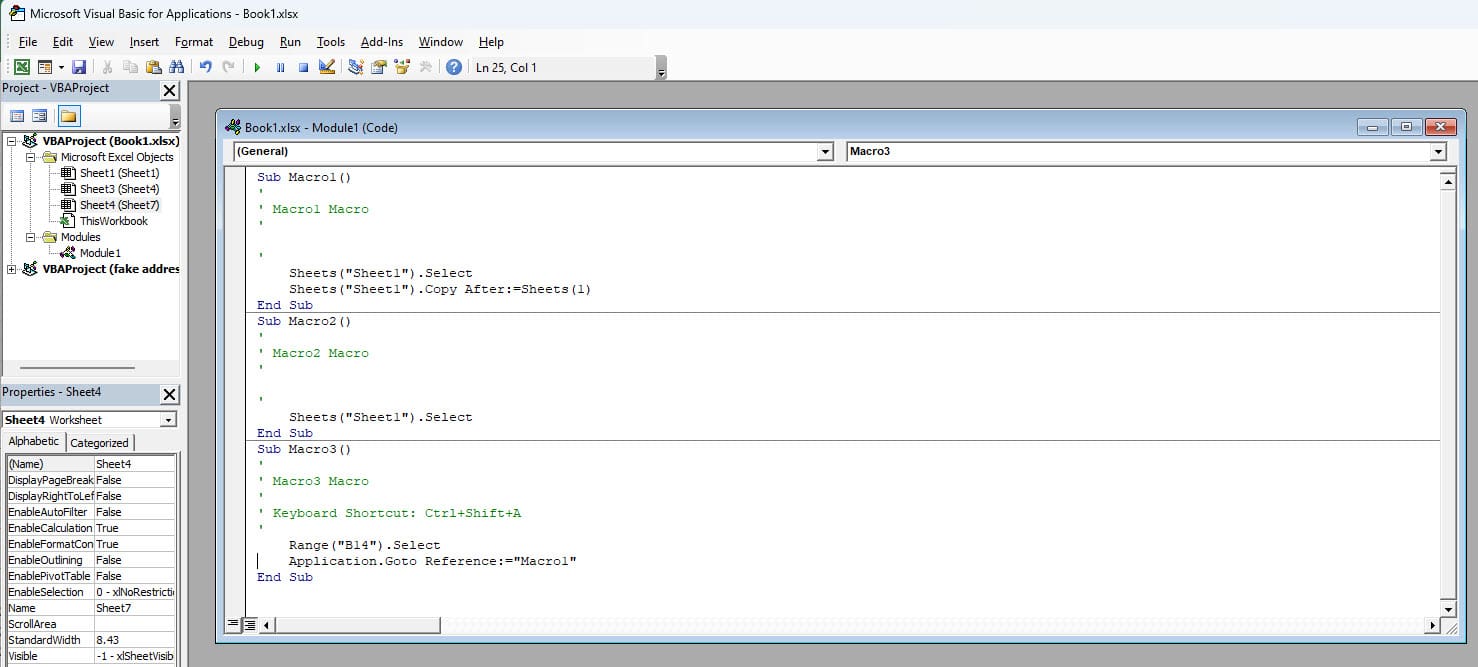Screen dimensions: 1478x667
Task: Open the File menu
Action: (28, 42)
